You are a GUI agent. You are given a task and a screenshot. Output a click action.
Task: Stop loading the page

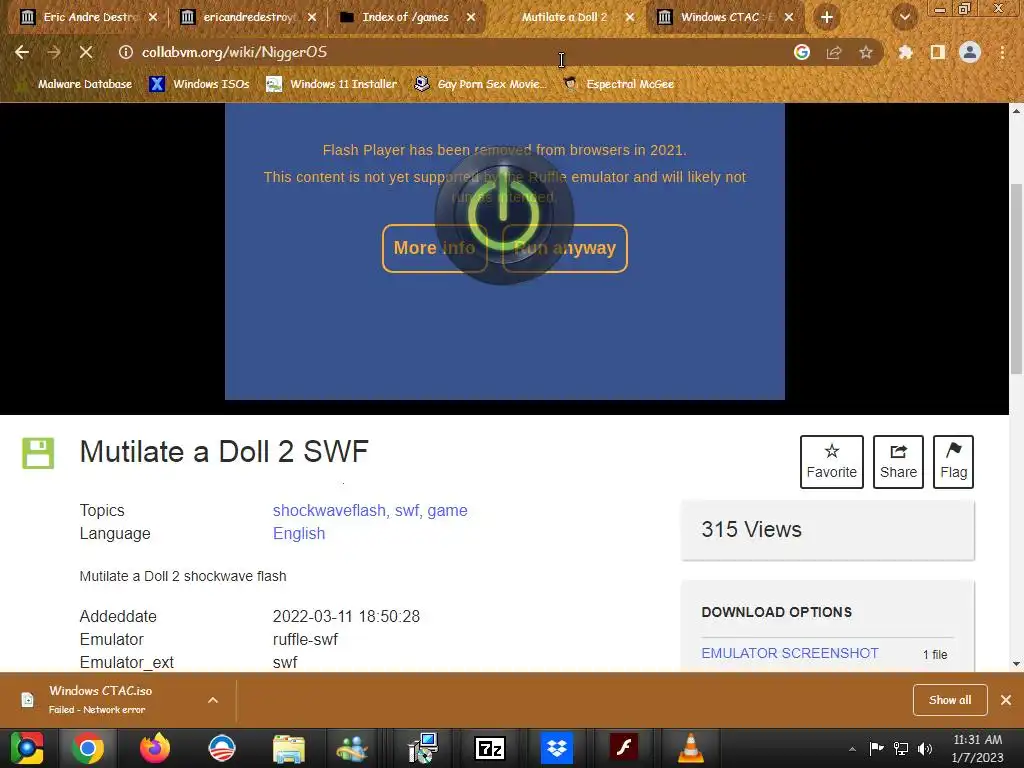pos(86,52)
